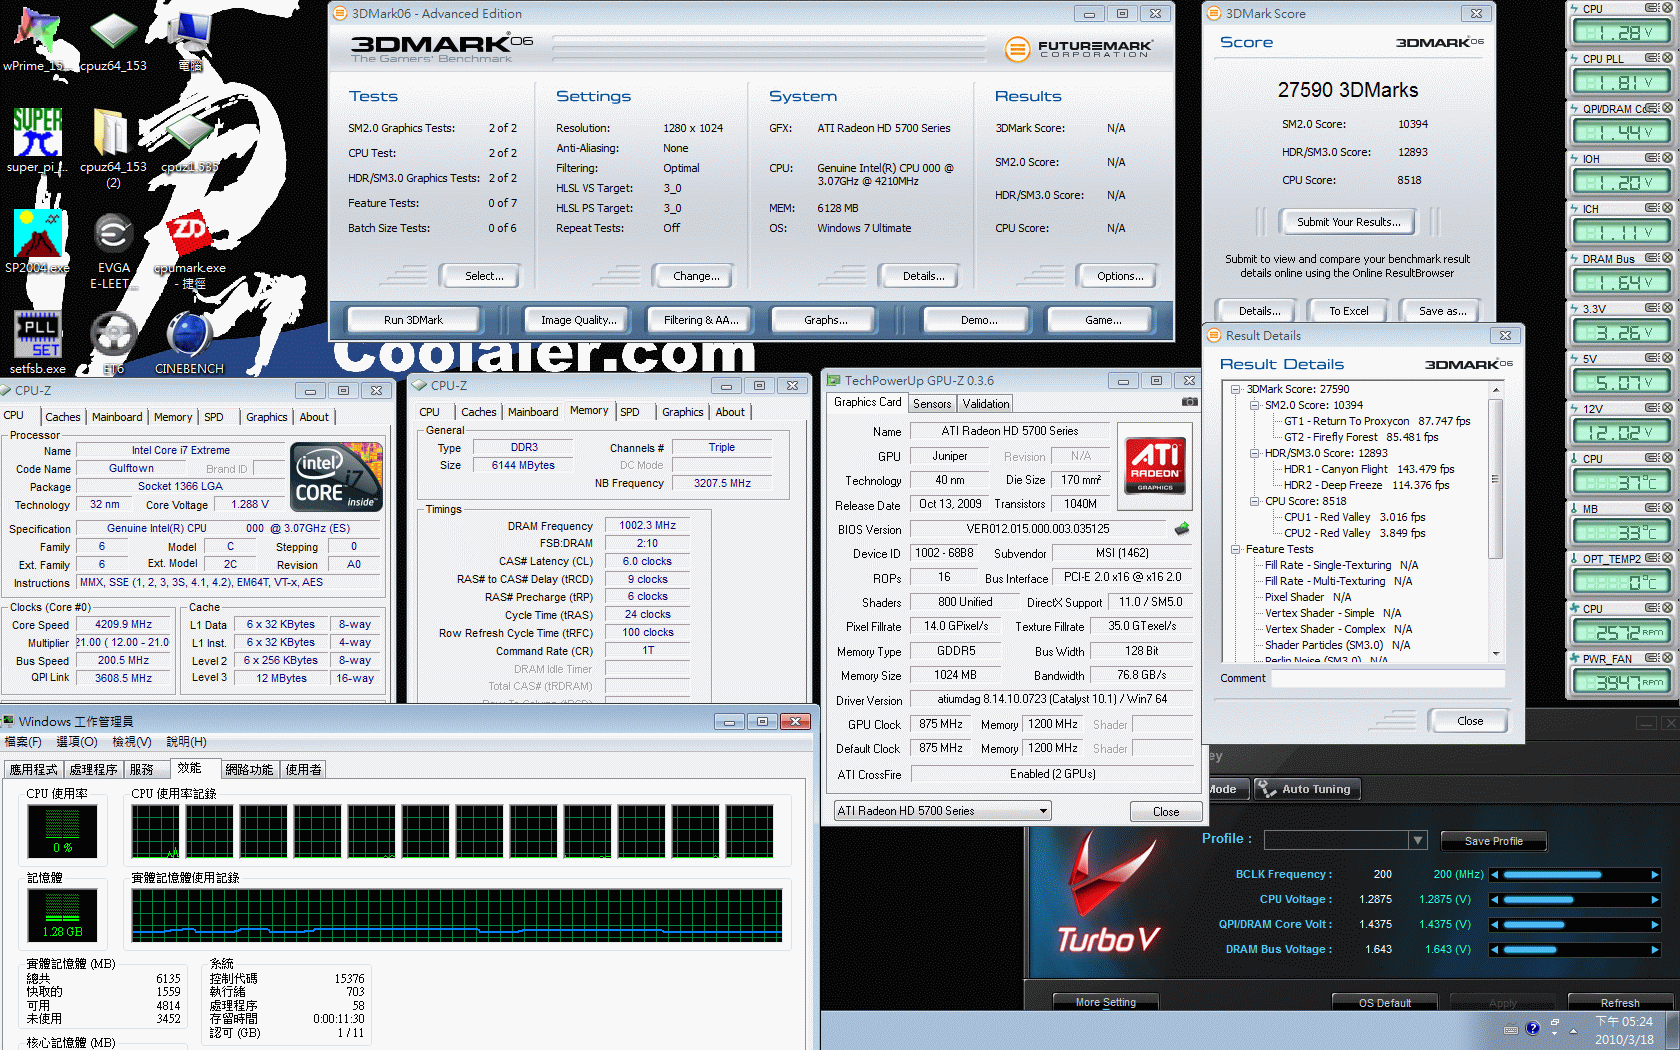Screen dimensions: 1680x1050
Task: Collapse the SM2.0 Score tree node
Action: pos(1254,405)
